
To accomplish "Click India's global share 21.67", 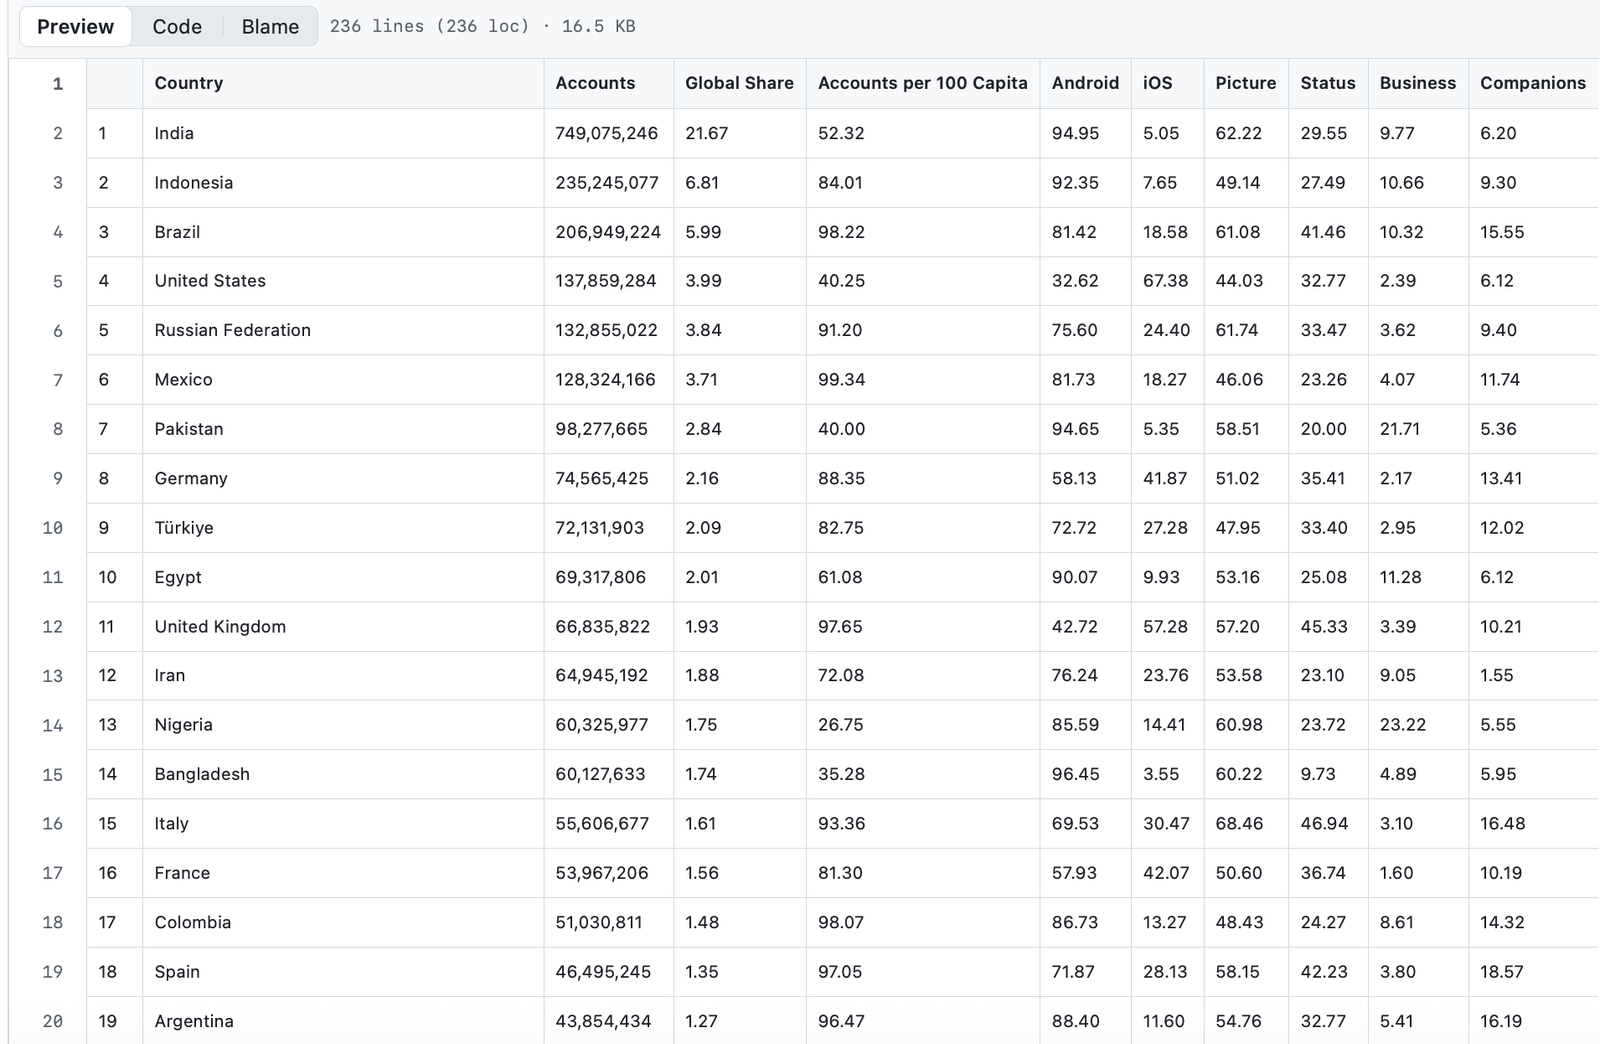I will (706, 133).
